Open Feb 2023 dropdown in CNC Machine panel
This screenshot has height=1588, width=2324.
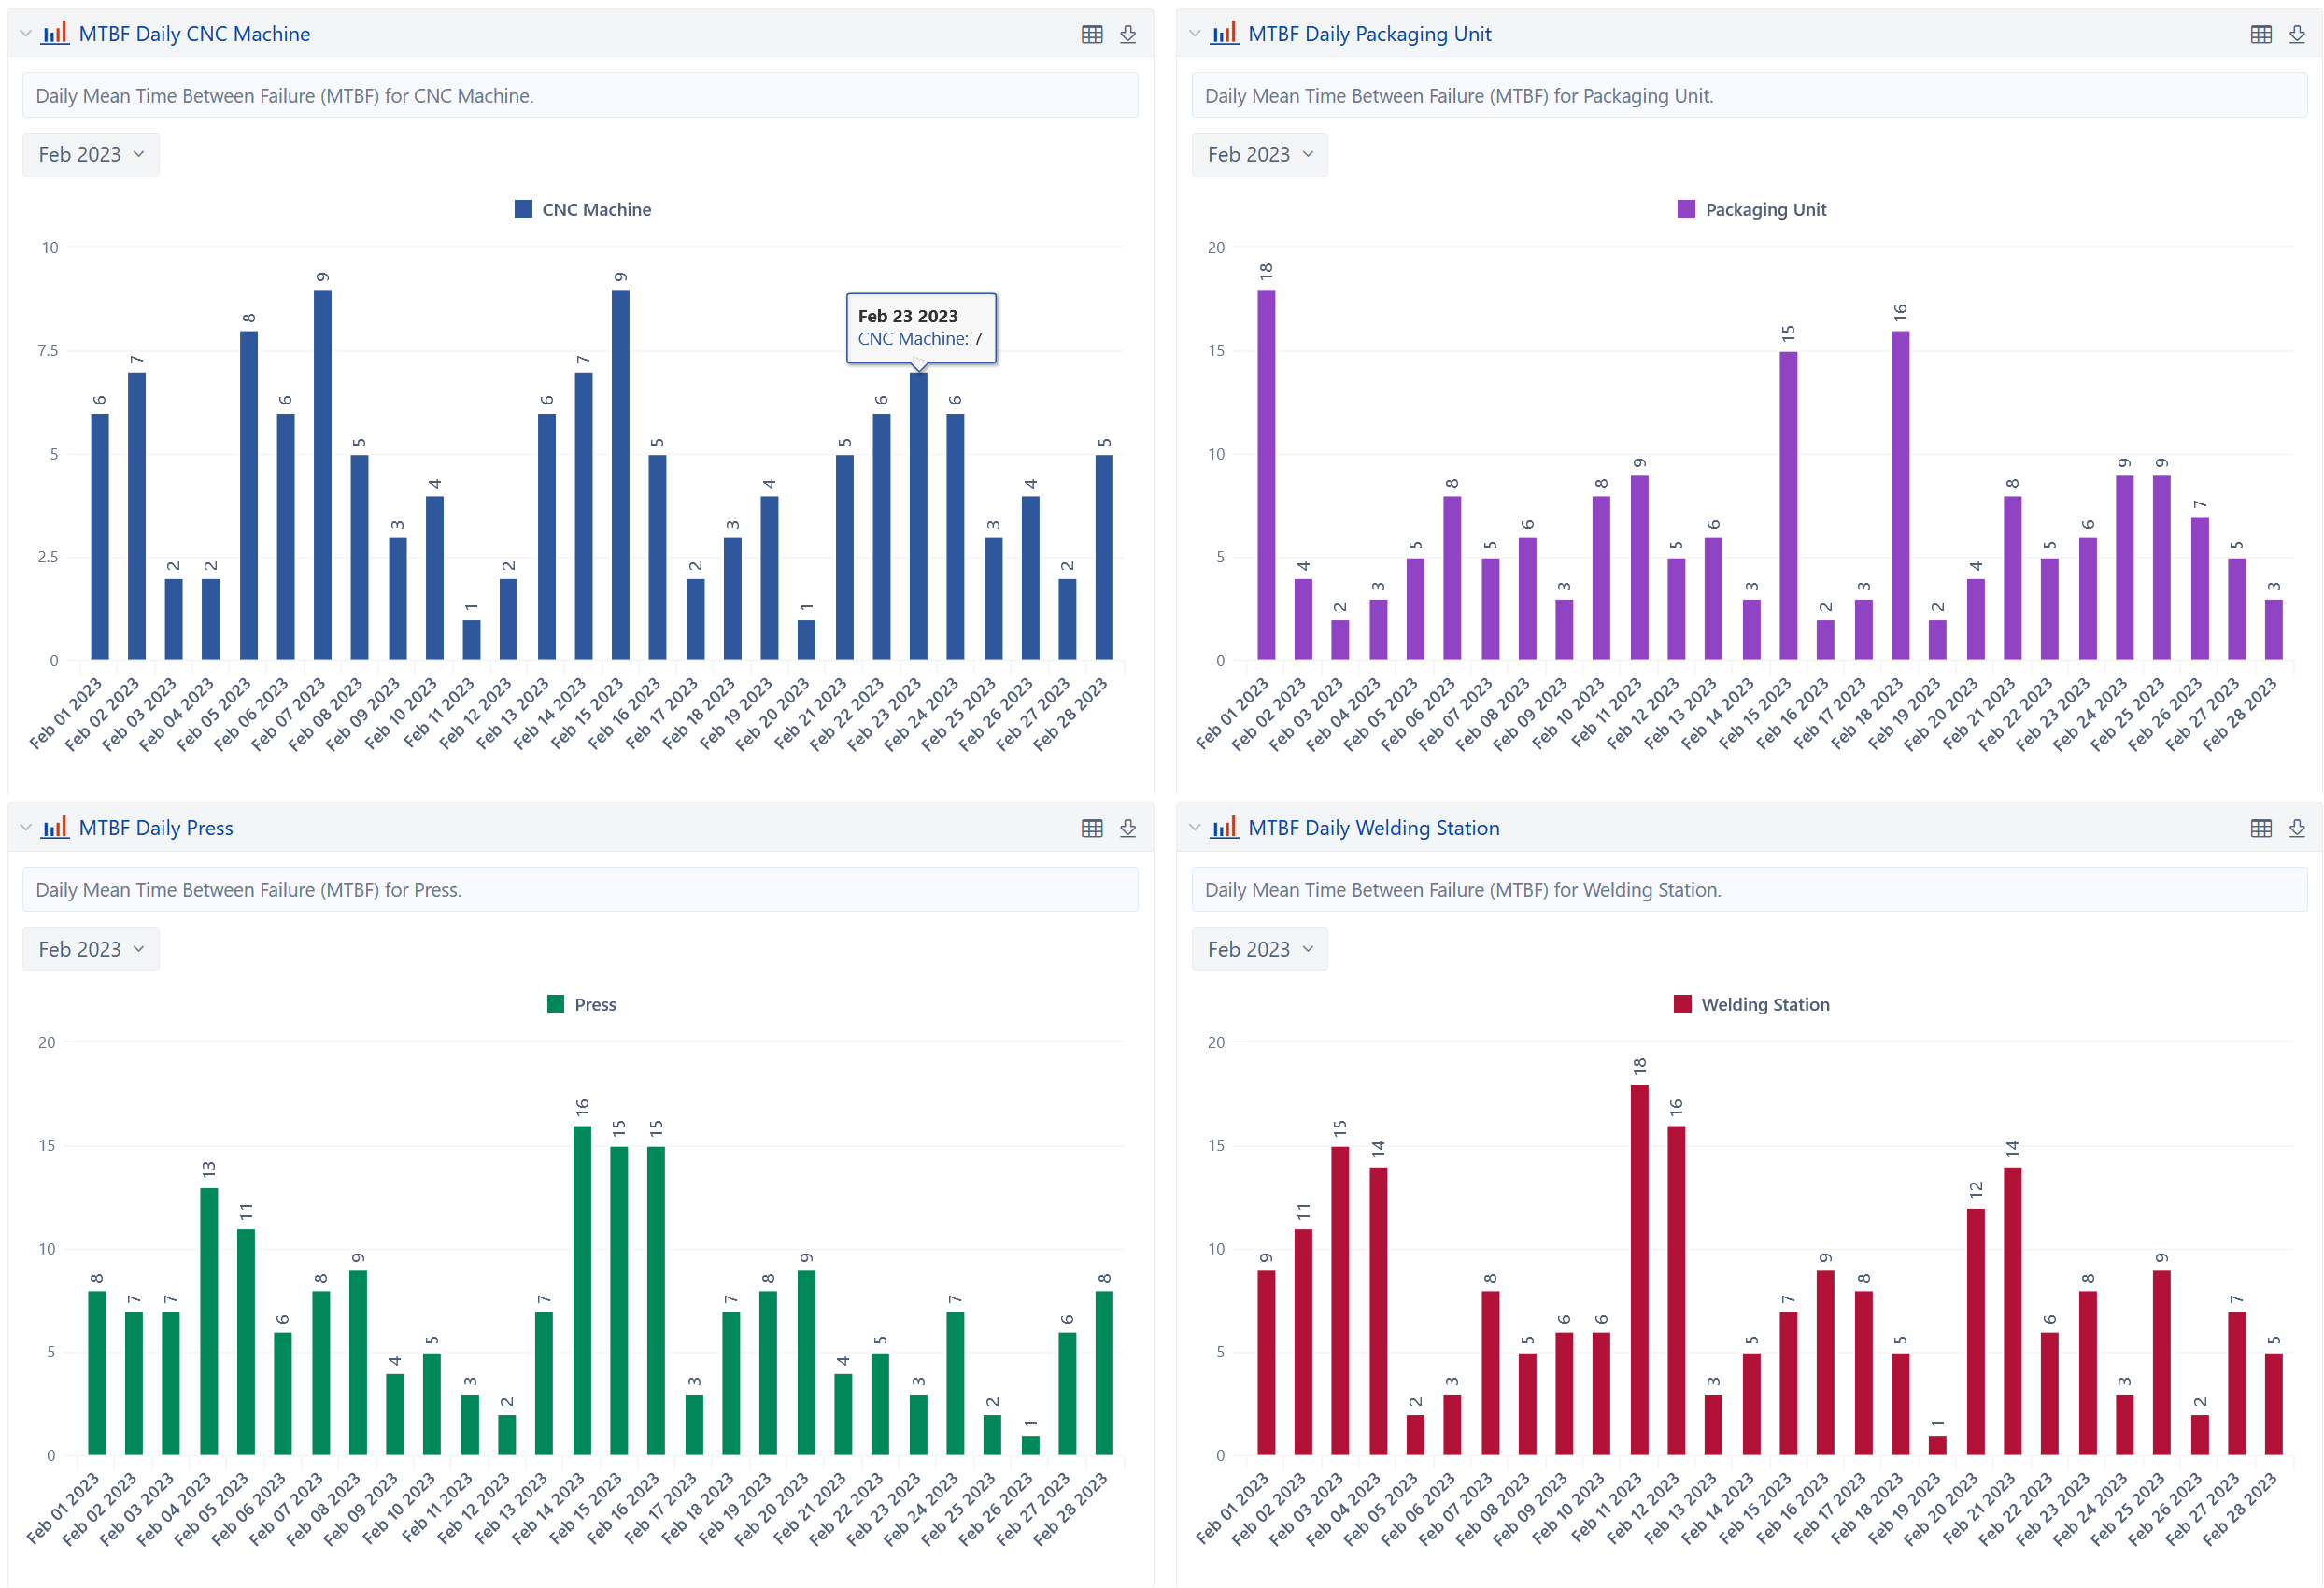(91, 154)
